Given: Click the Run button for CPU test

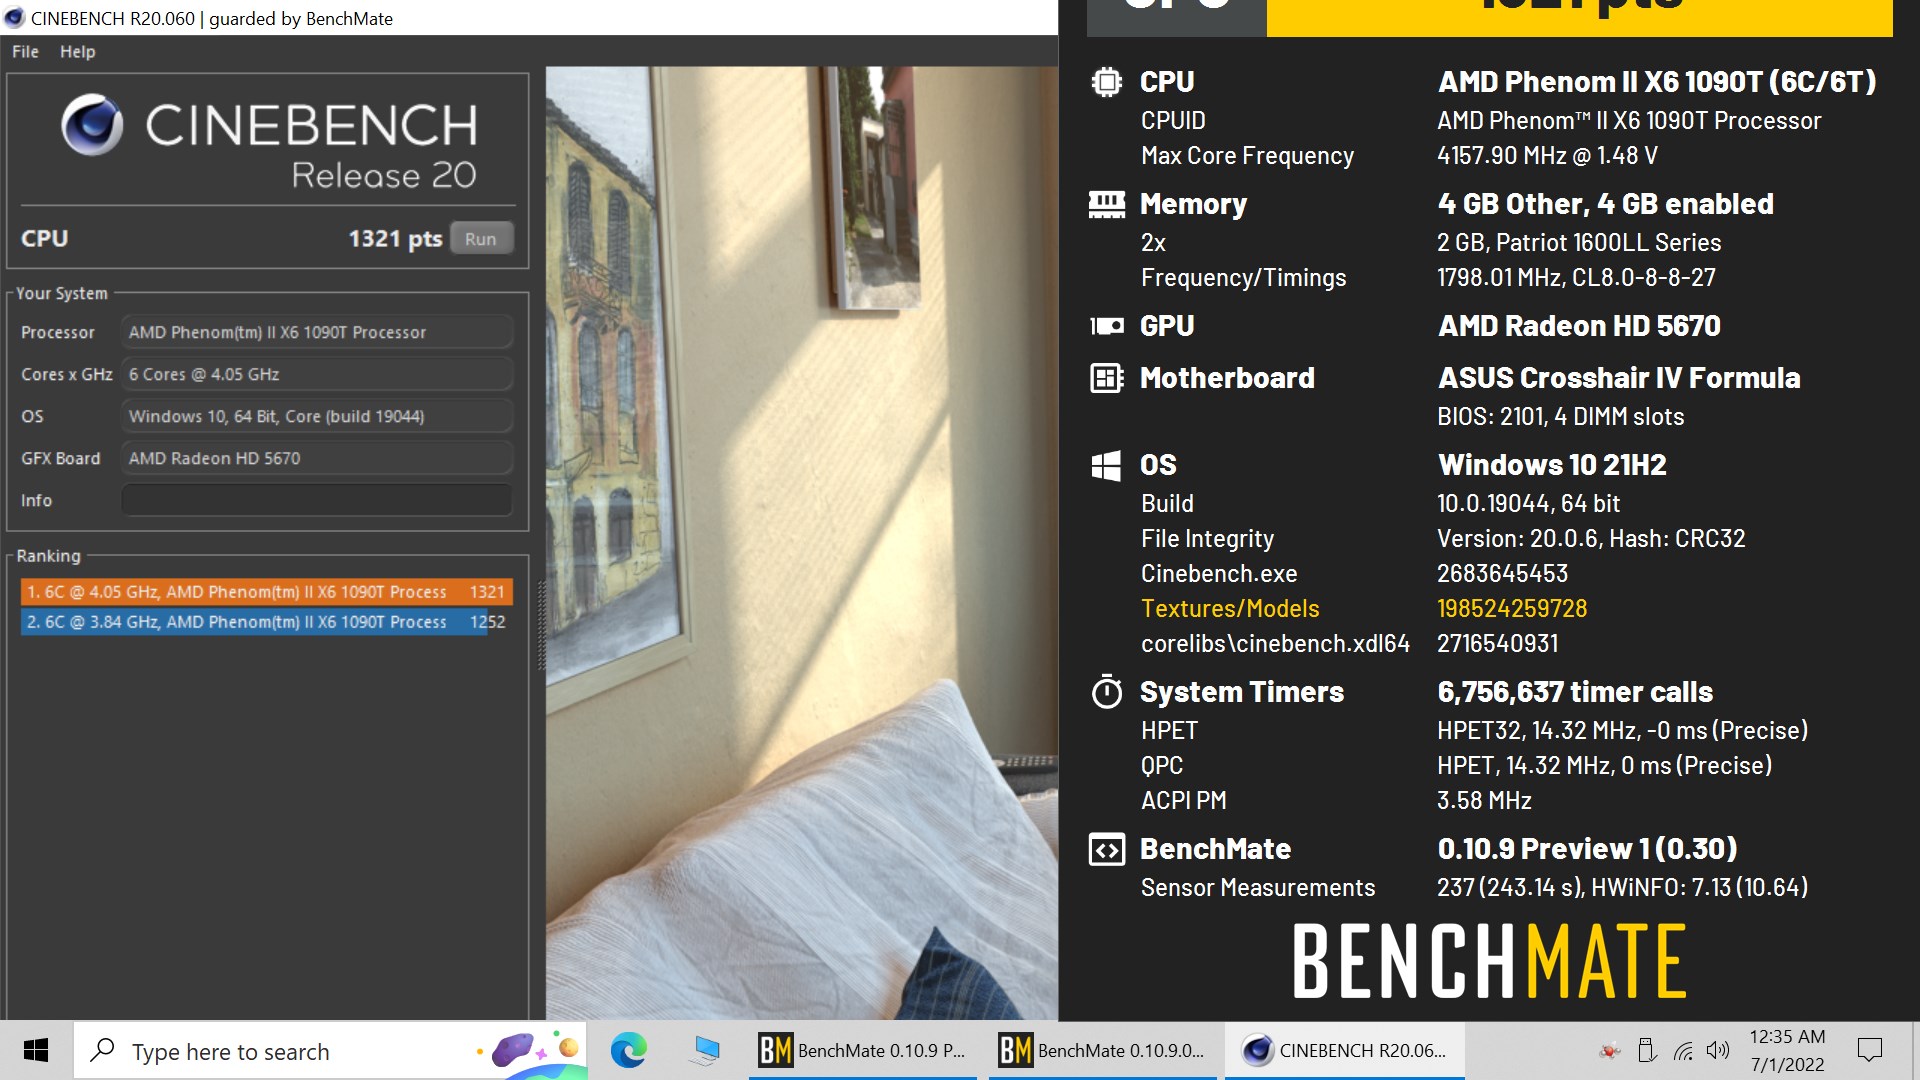Looking at the screenshot, I should (480, 239).
